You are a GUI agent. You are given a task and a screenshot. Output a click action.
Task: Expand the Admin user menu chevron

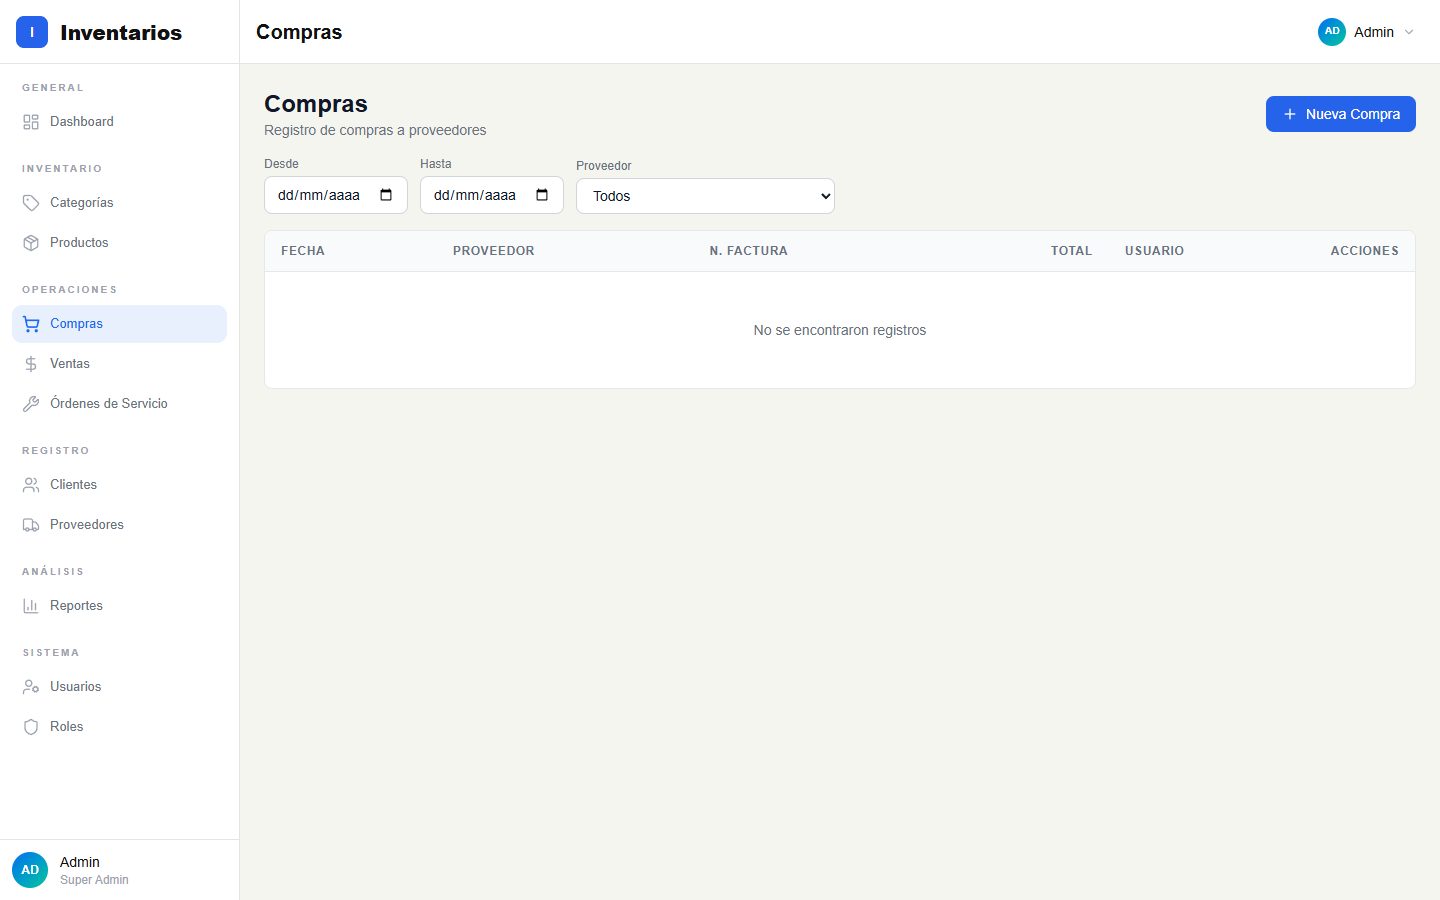(x=1409, y=32)
